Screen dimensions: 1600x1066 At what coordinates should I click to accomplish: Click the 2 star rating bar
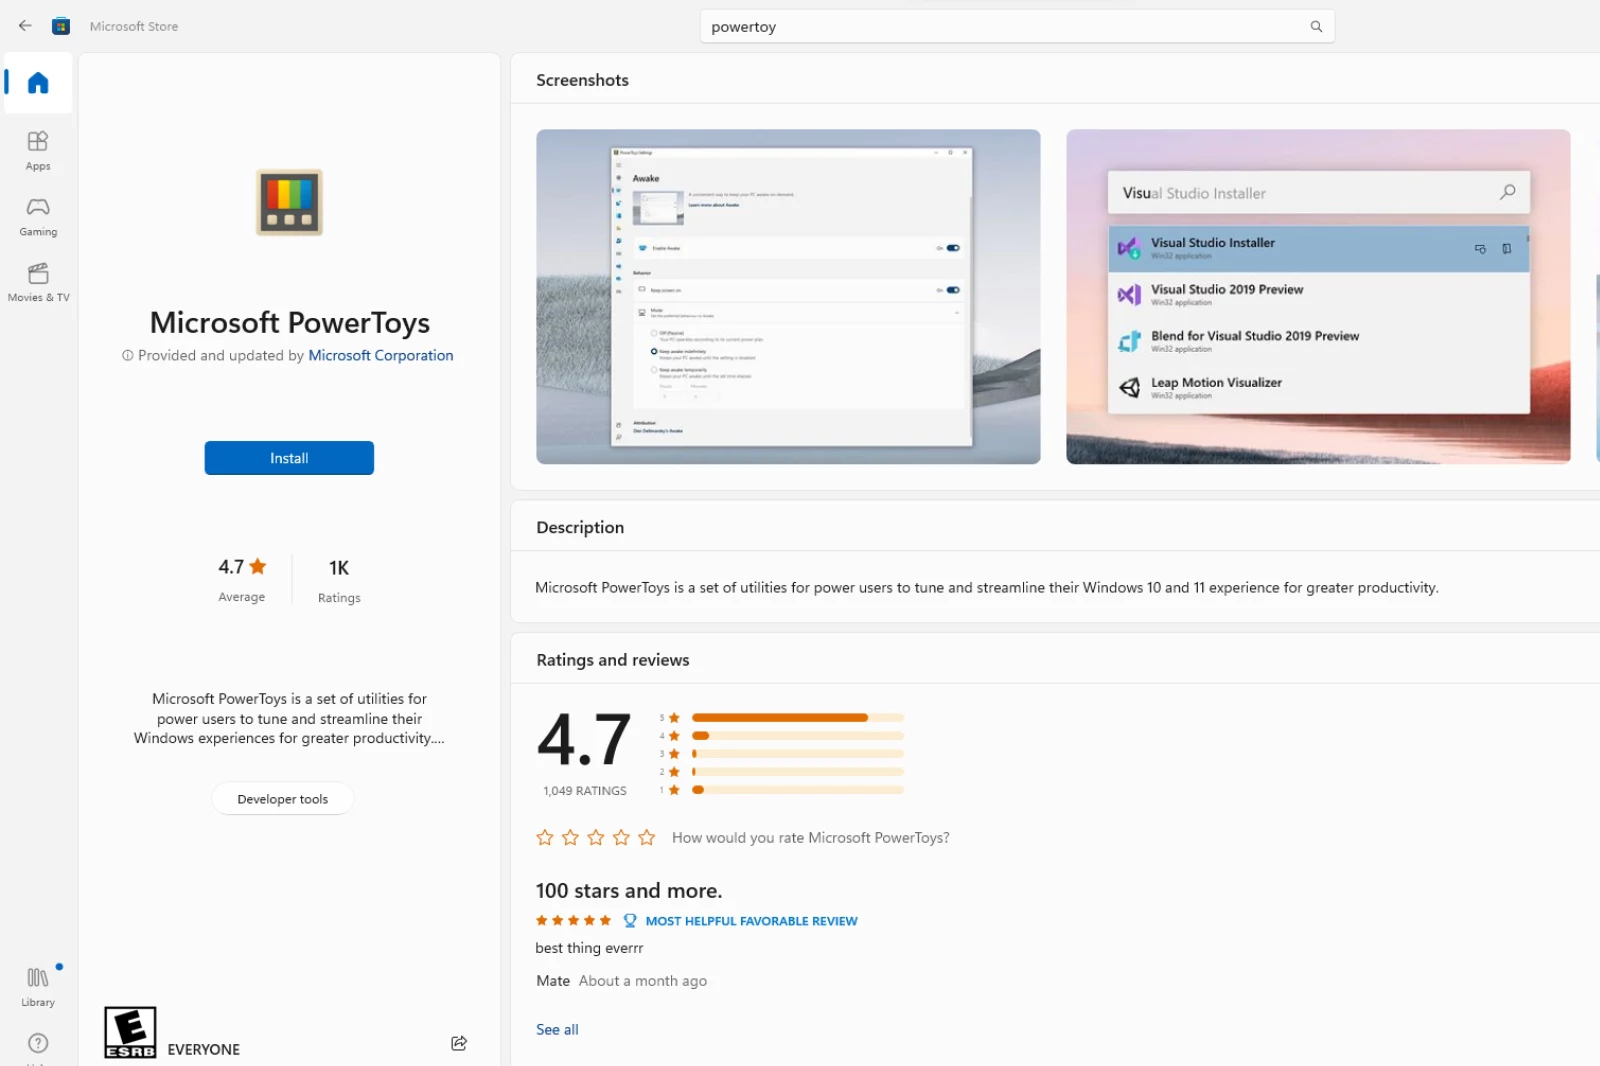click(x=797, y=772)
